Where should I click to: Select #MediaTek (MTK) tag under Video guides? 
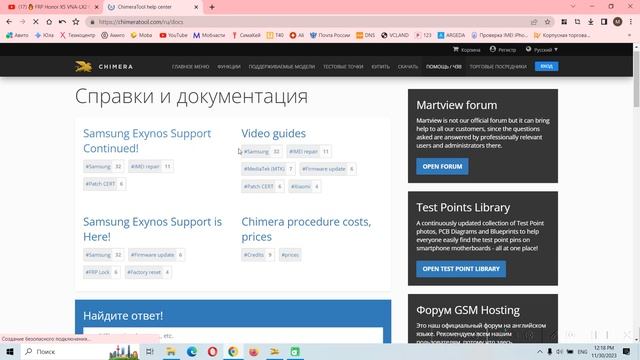point(268,169)
